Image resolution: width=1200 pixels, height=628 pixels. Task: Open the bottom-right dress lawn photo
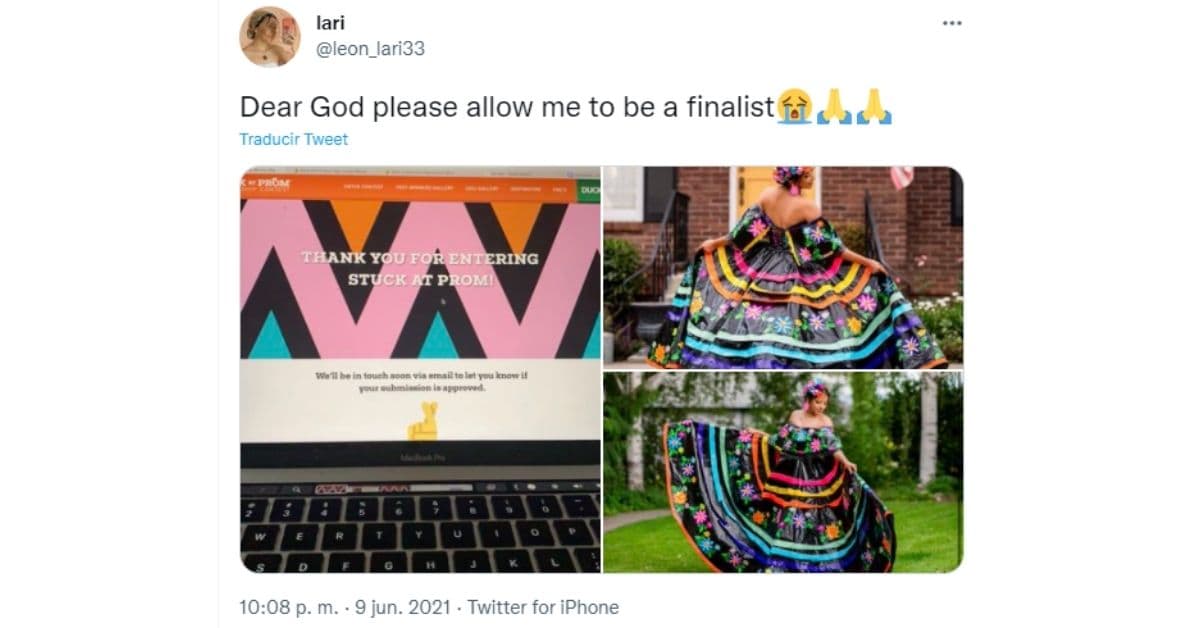783,472
